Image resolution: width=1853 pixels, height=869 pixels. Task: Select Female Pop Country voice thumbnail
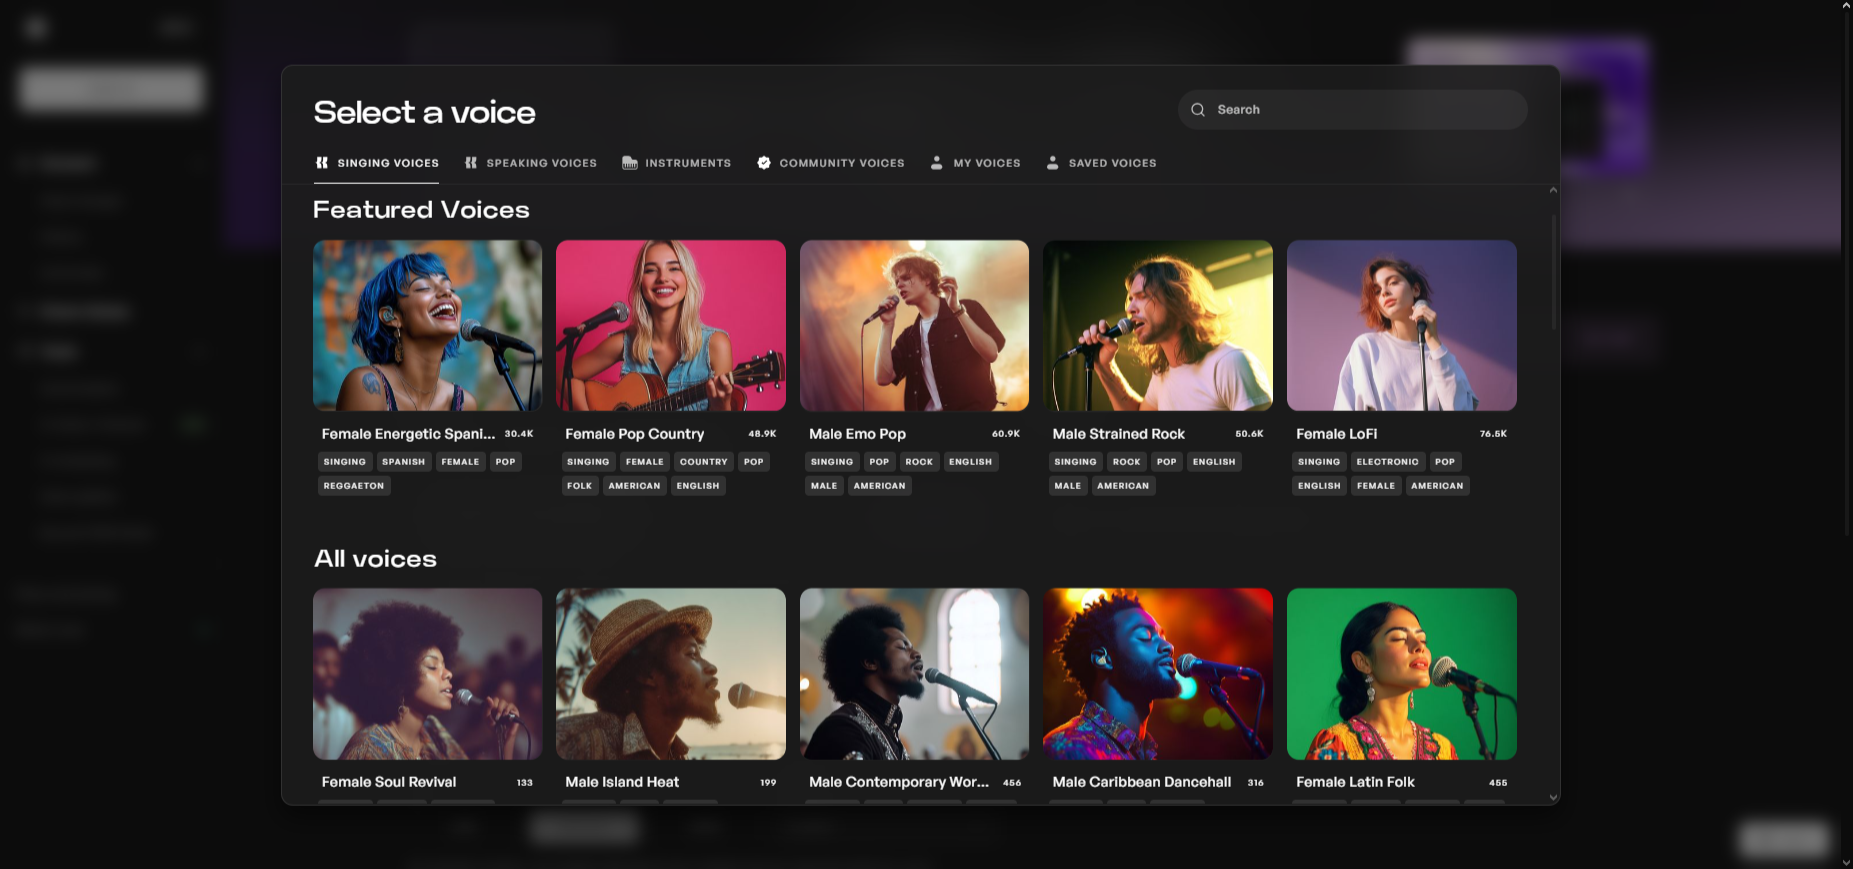click(x=671, y=326)
